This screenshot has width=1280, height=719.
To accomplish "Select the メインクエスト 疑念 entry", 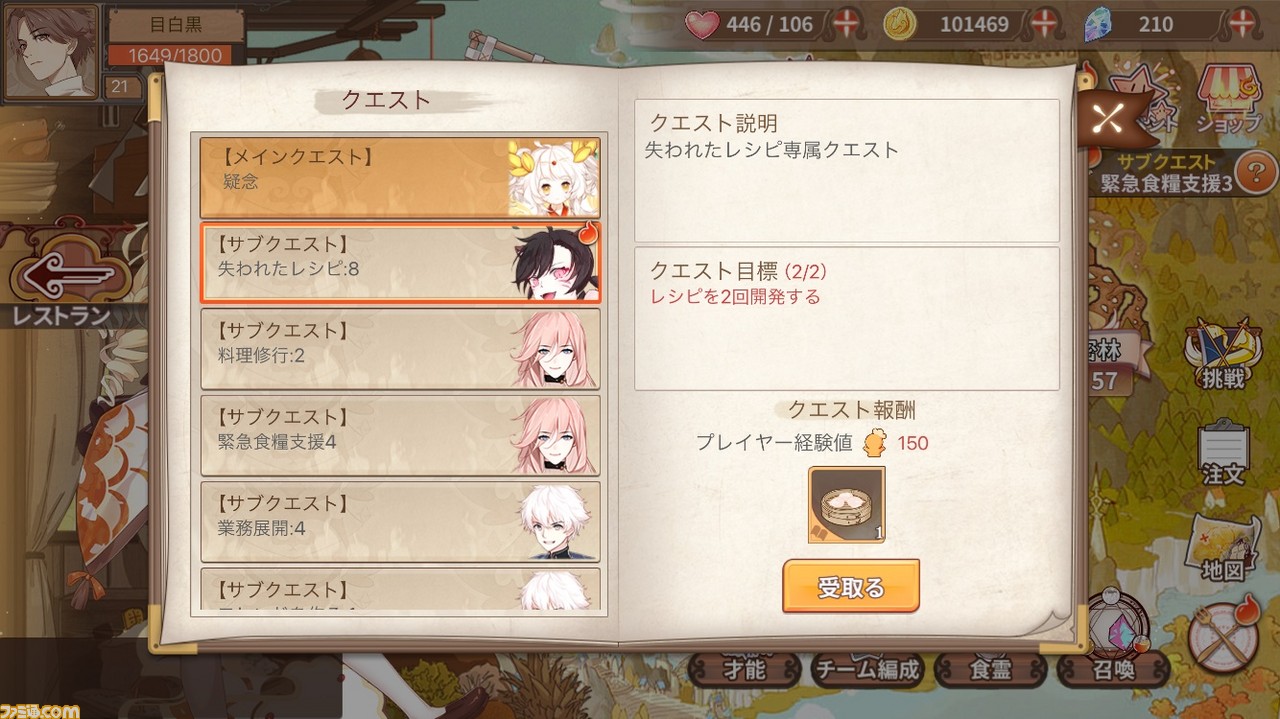I will (x=400, y=177).
